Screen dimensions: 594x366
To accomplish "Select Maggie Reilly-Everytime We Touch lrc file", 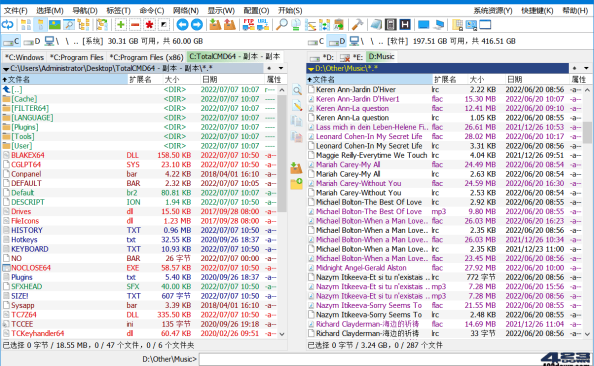I will click(x=444, y=155).
